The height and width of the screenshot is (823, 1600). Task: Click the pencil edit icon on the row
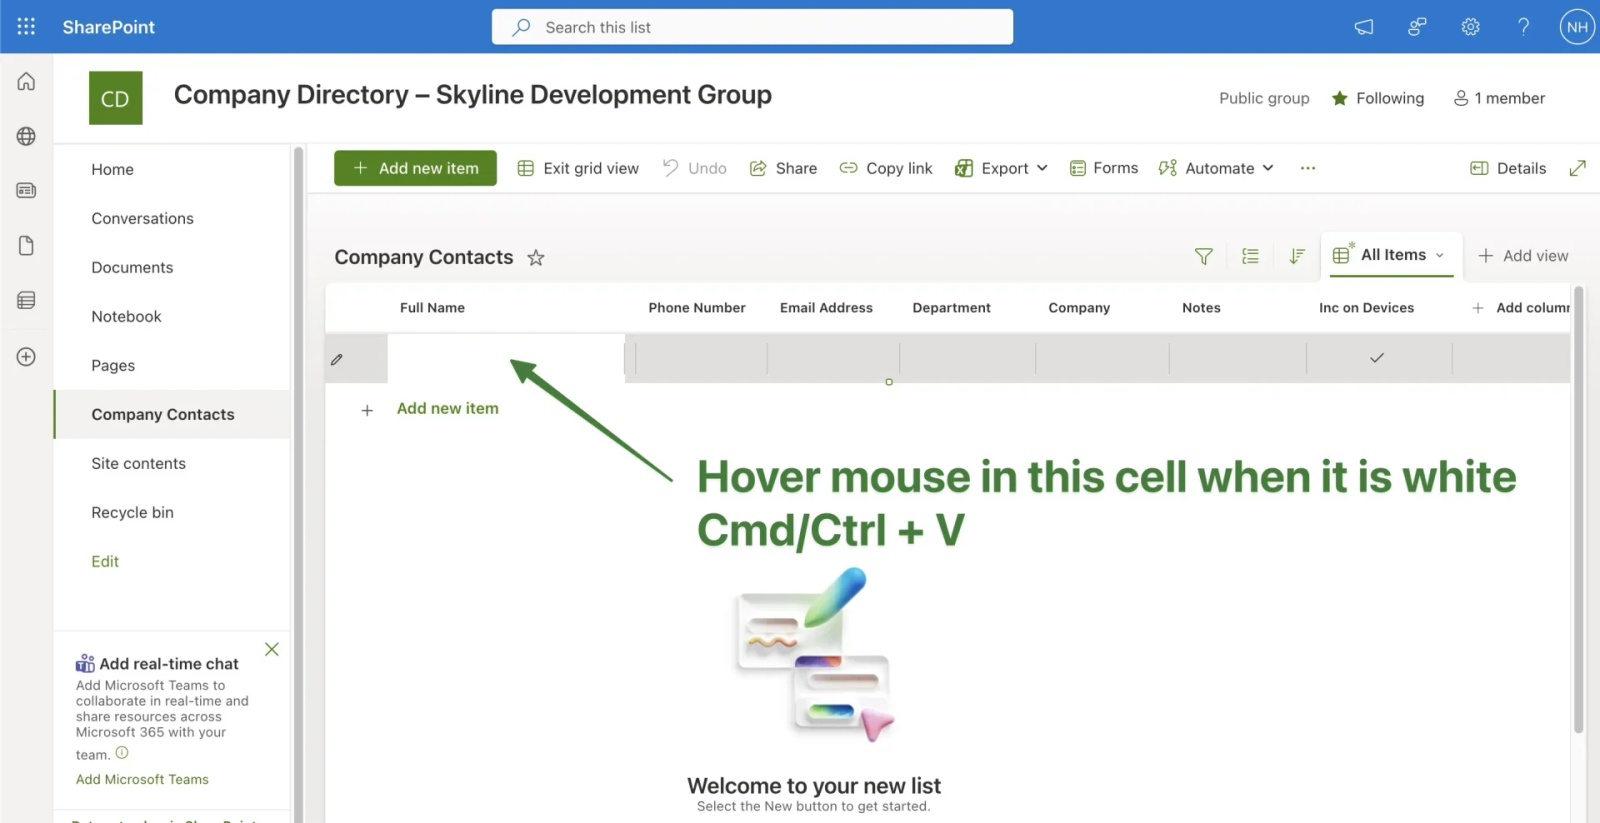click(337, 359)
